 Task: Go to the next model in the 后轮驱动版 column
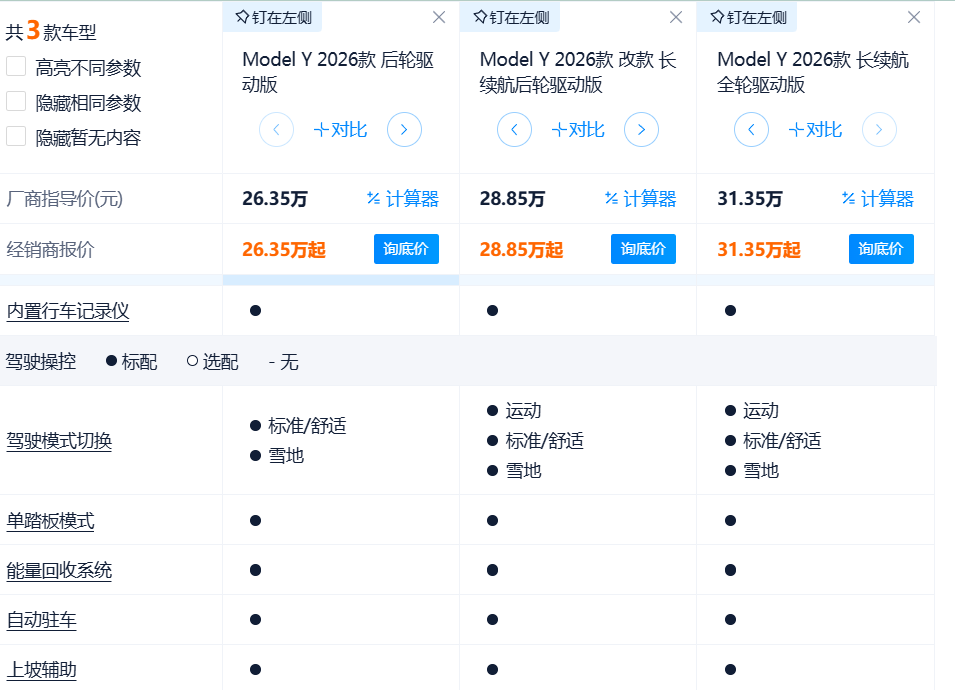[404, 130]
